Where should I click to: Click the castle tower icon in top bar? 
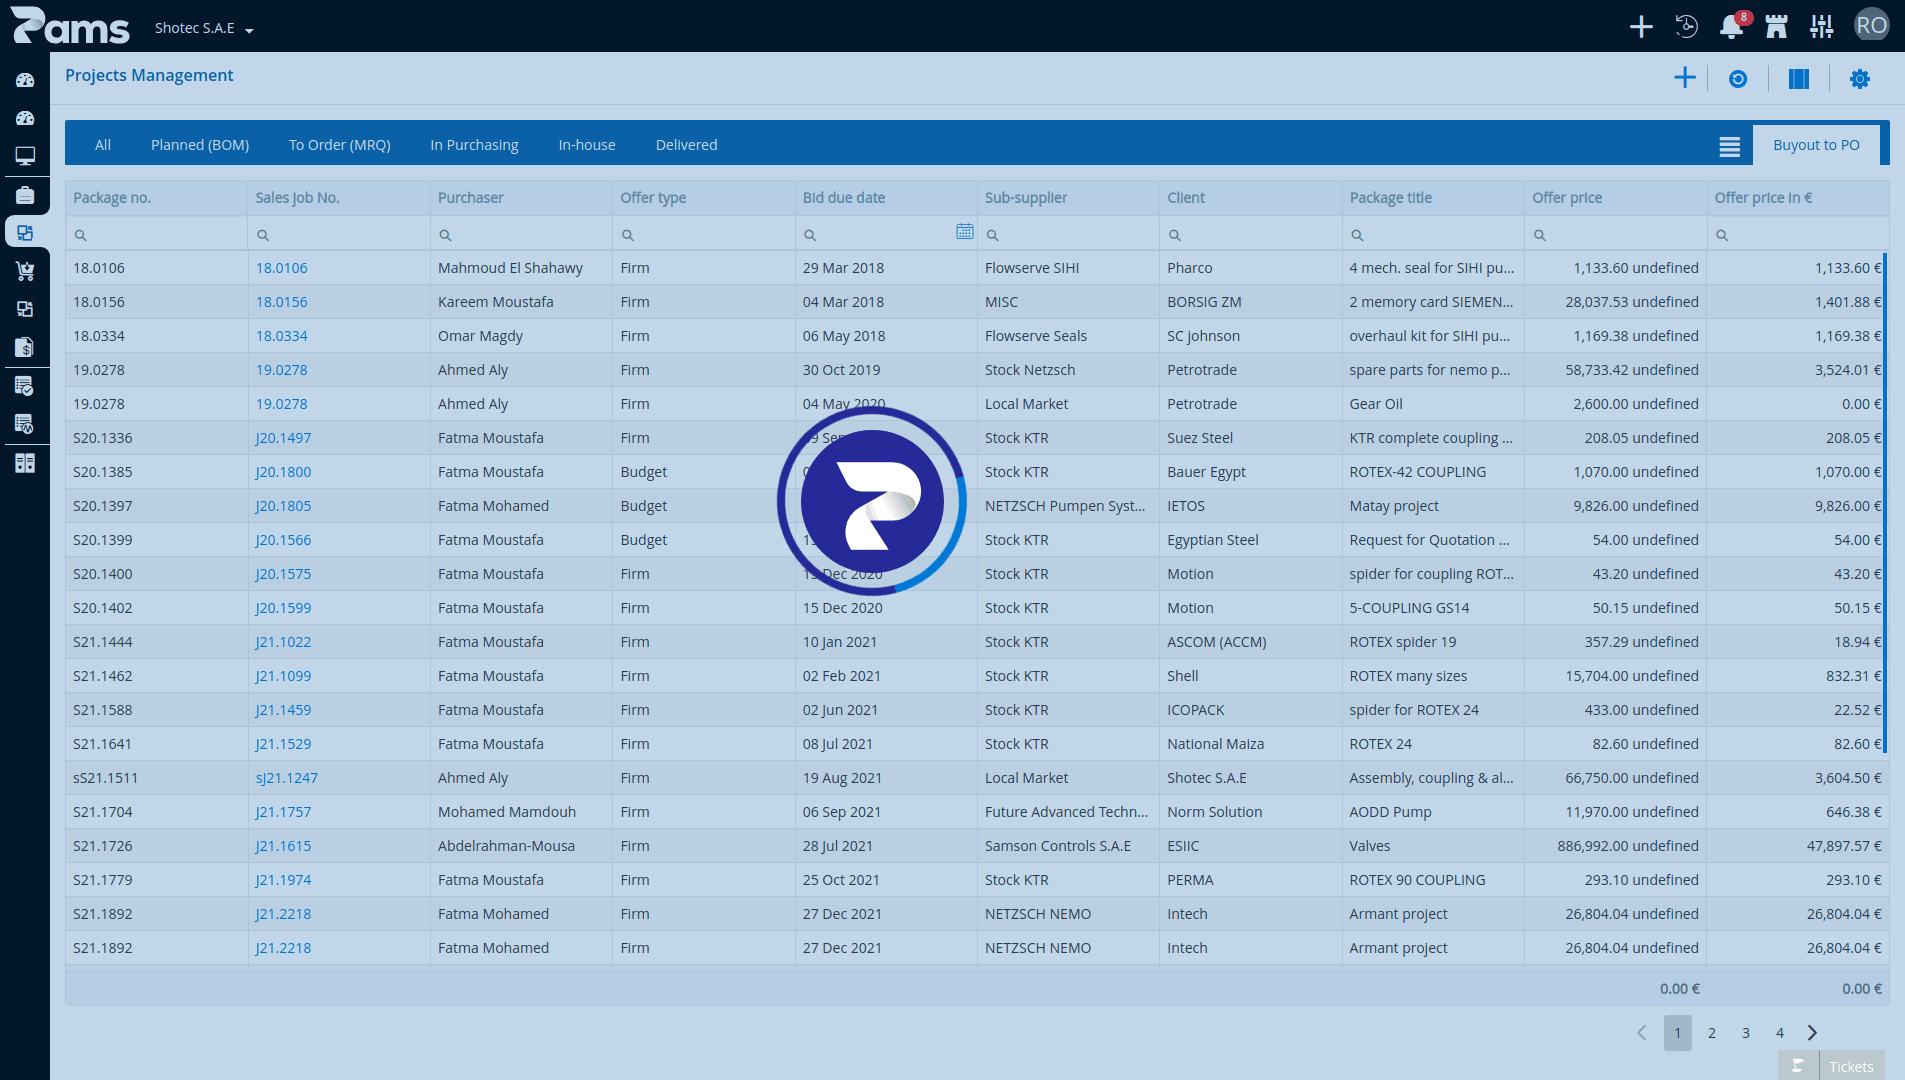click(1777, 27)
